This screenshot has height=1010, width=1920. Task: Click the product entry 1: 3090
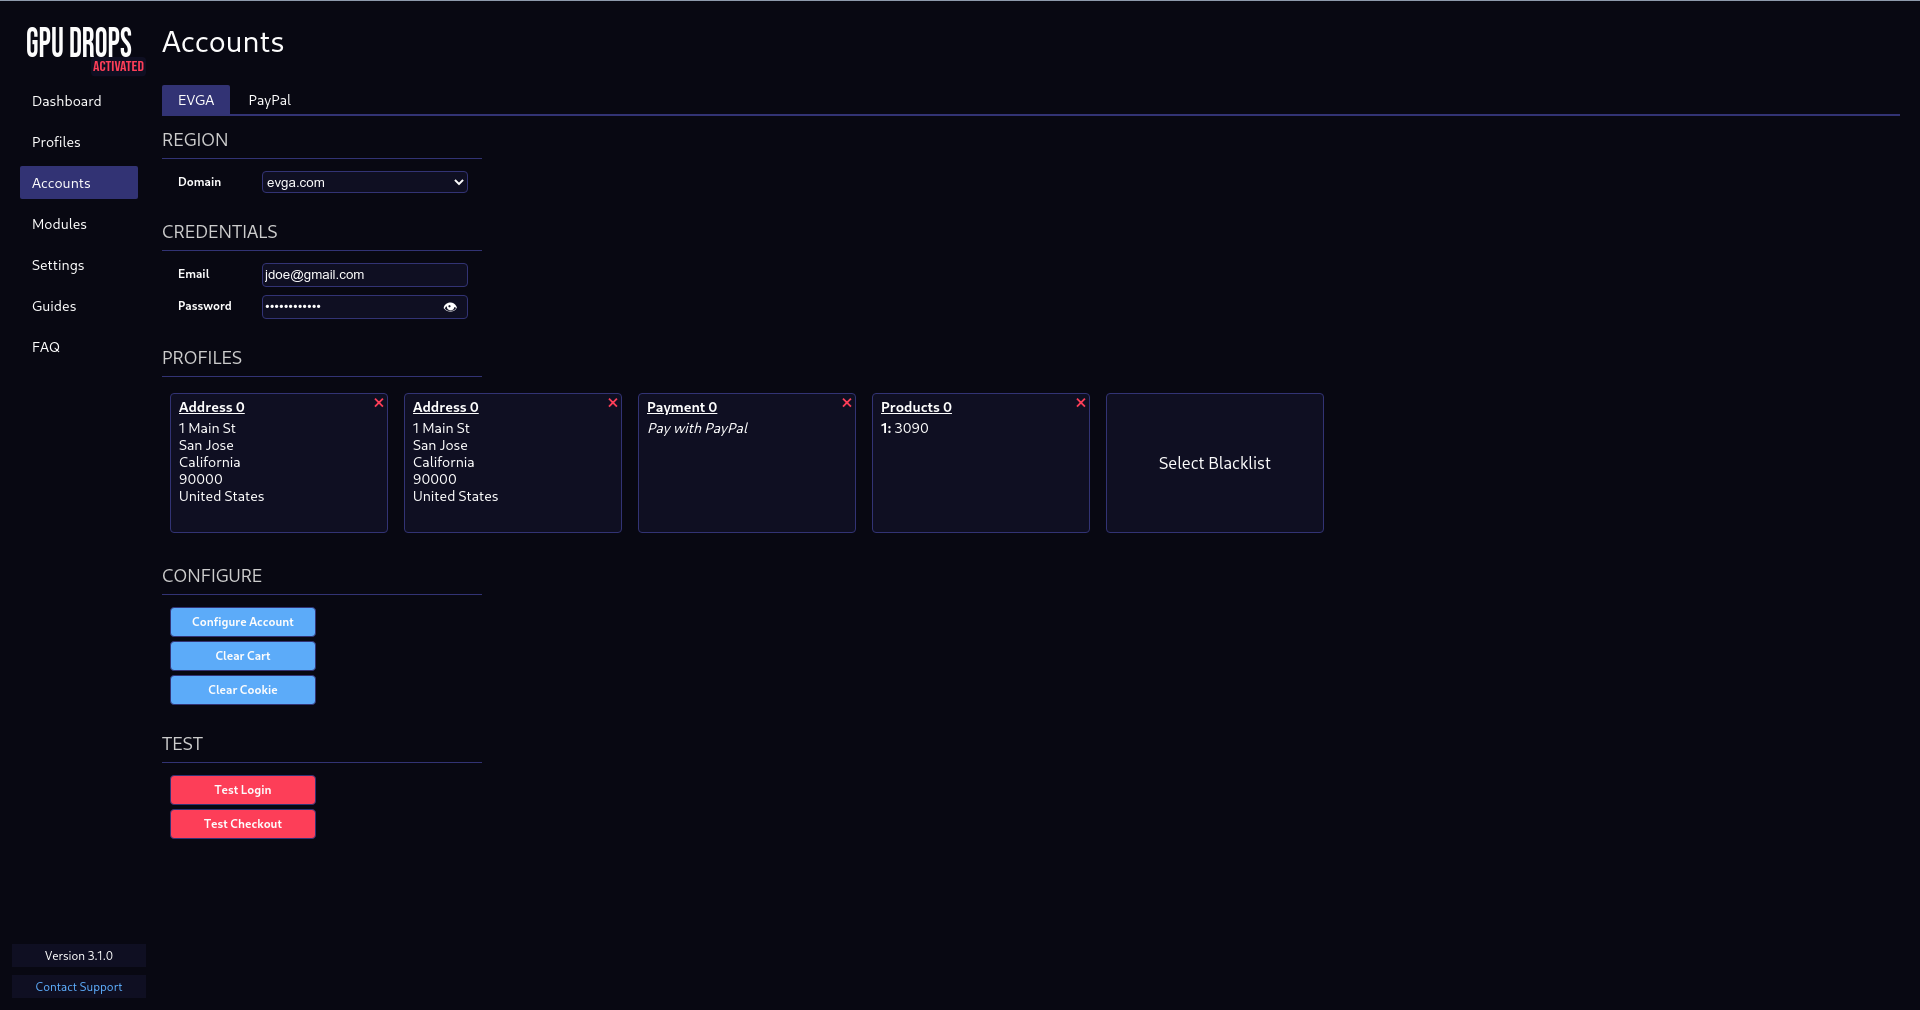tap(905, 428)
